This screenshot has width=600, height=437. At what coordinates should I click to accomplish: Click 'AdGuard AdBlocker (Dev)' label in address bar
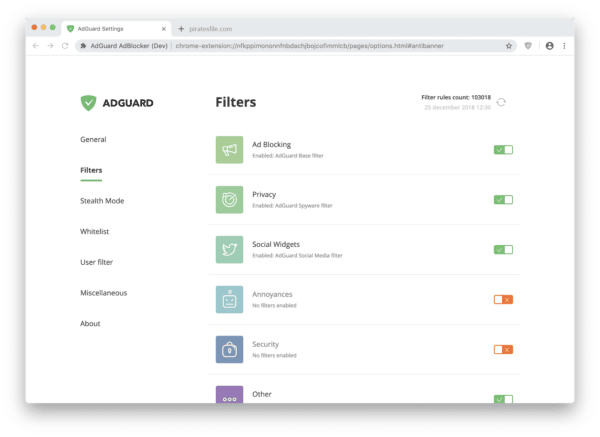coord(129,46)
